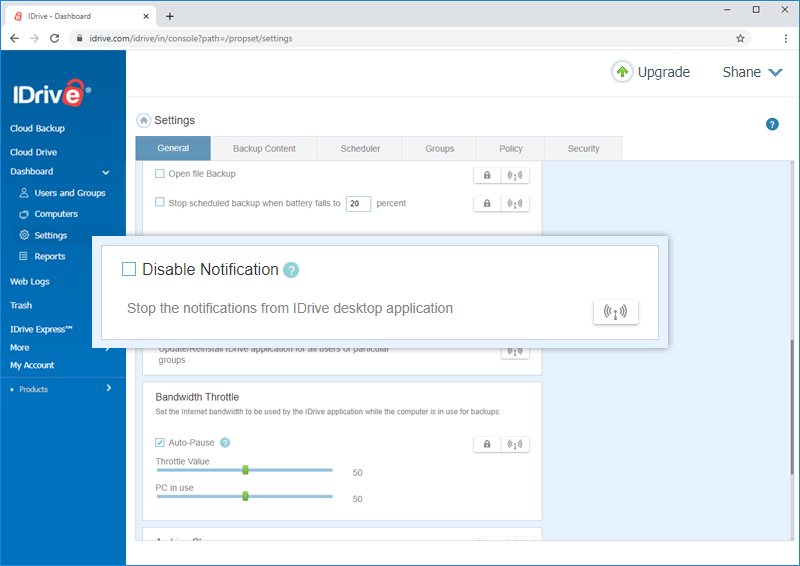This screenshot has width=800, height=566.
Task: Bookmark this page with the star icon
Action: [x=740, y=38]
